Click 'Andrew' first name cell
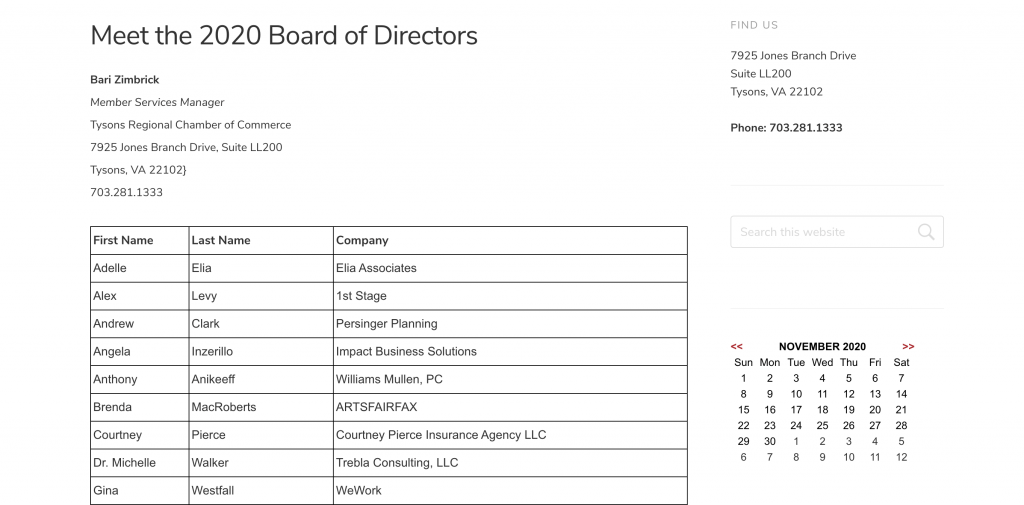The height and width of the screenshot is (505, 1024). point(140,324)
